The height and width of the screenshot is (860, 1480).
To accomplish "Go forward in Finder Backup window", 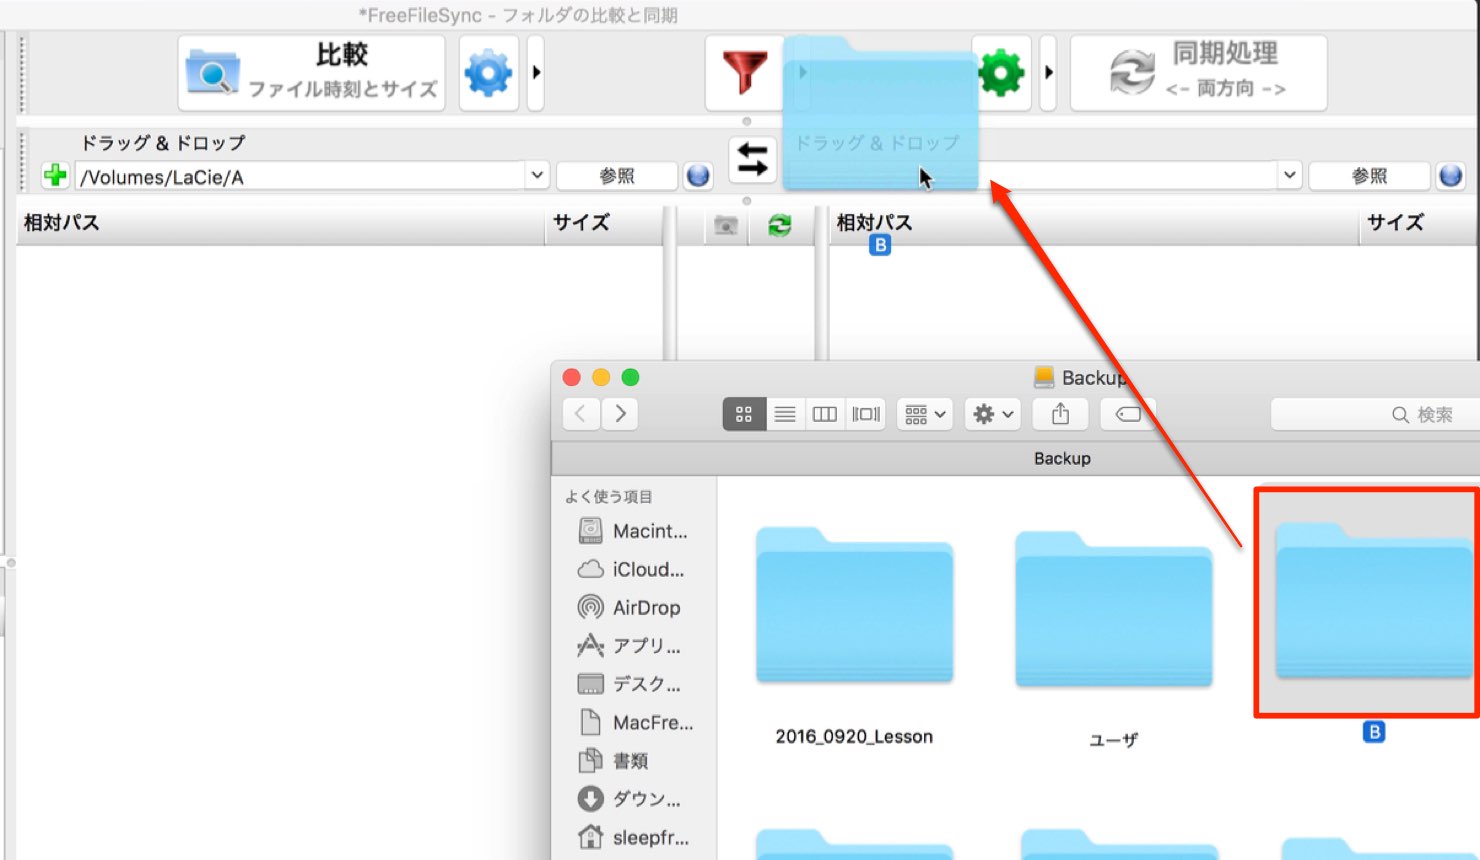I will click(620, 413).
